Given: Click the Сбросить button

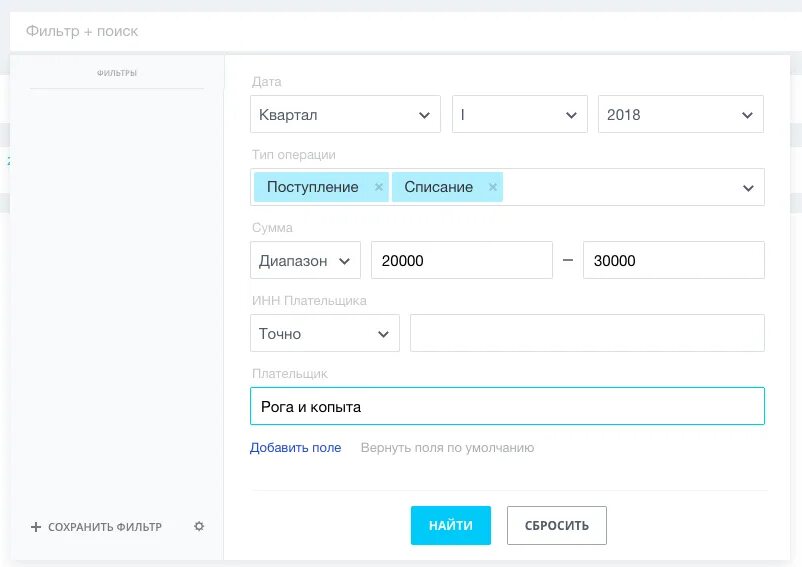Looking at the screenshot, I should (x=557, y=526).
